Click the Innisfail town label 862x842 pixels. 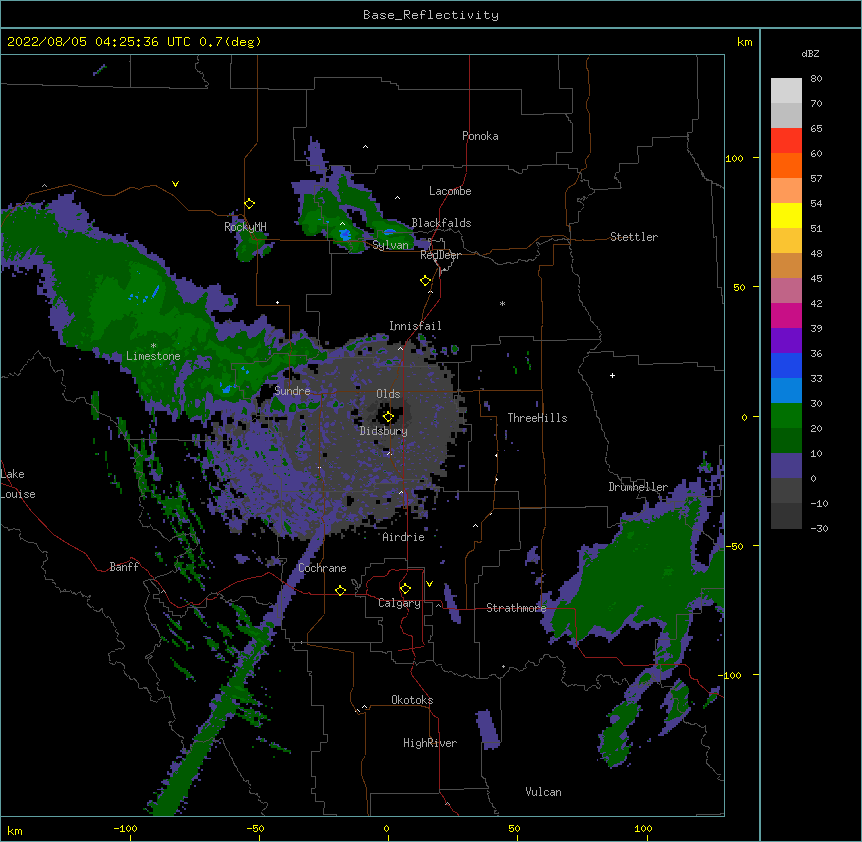coord(415,326)
